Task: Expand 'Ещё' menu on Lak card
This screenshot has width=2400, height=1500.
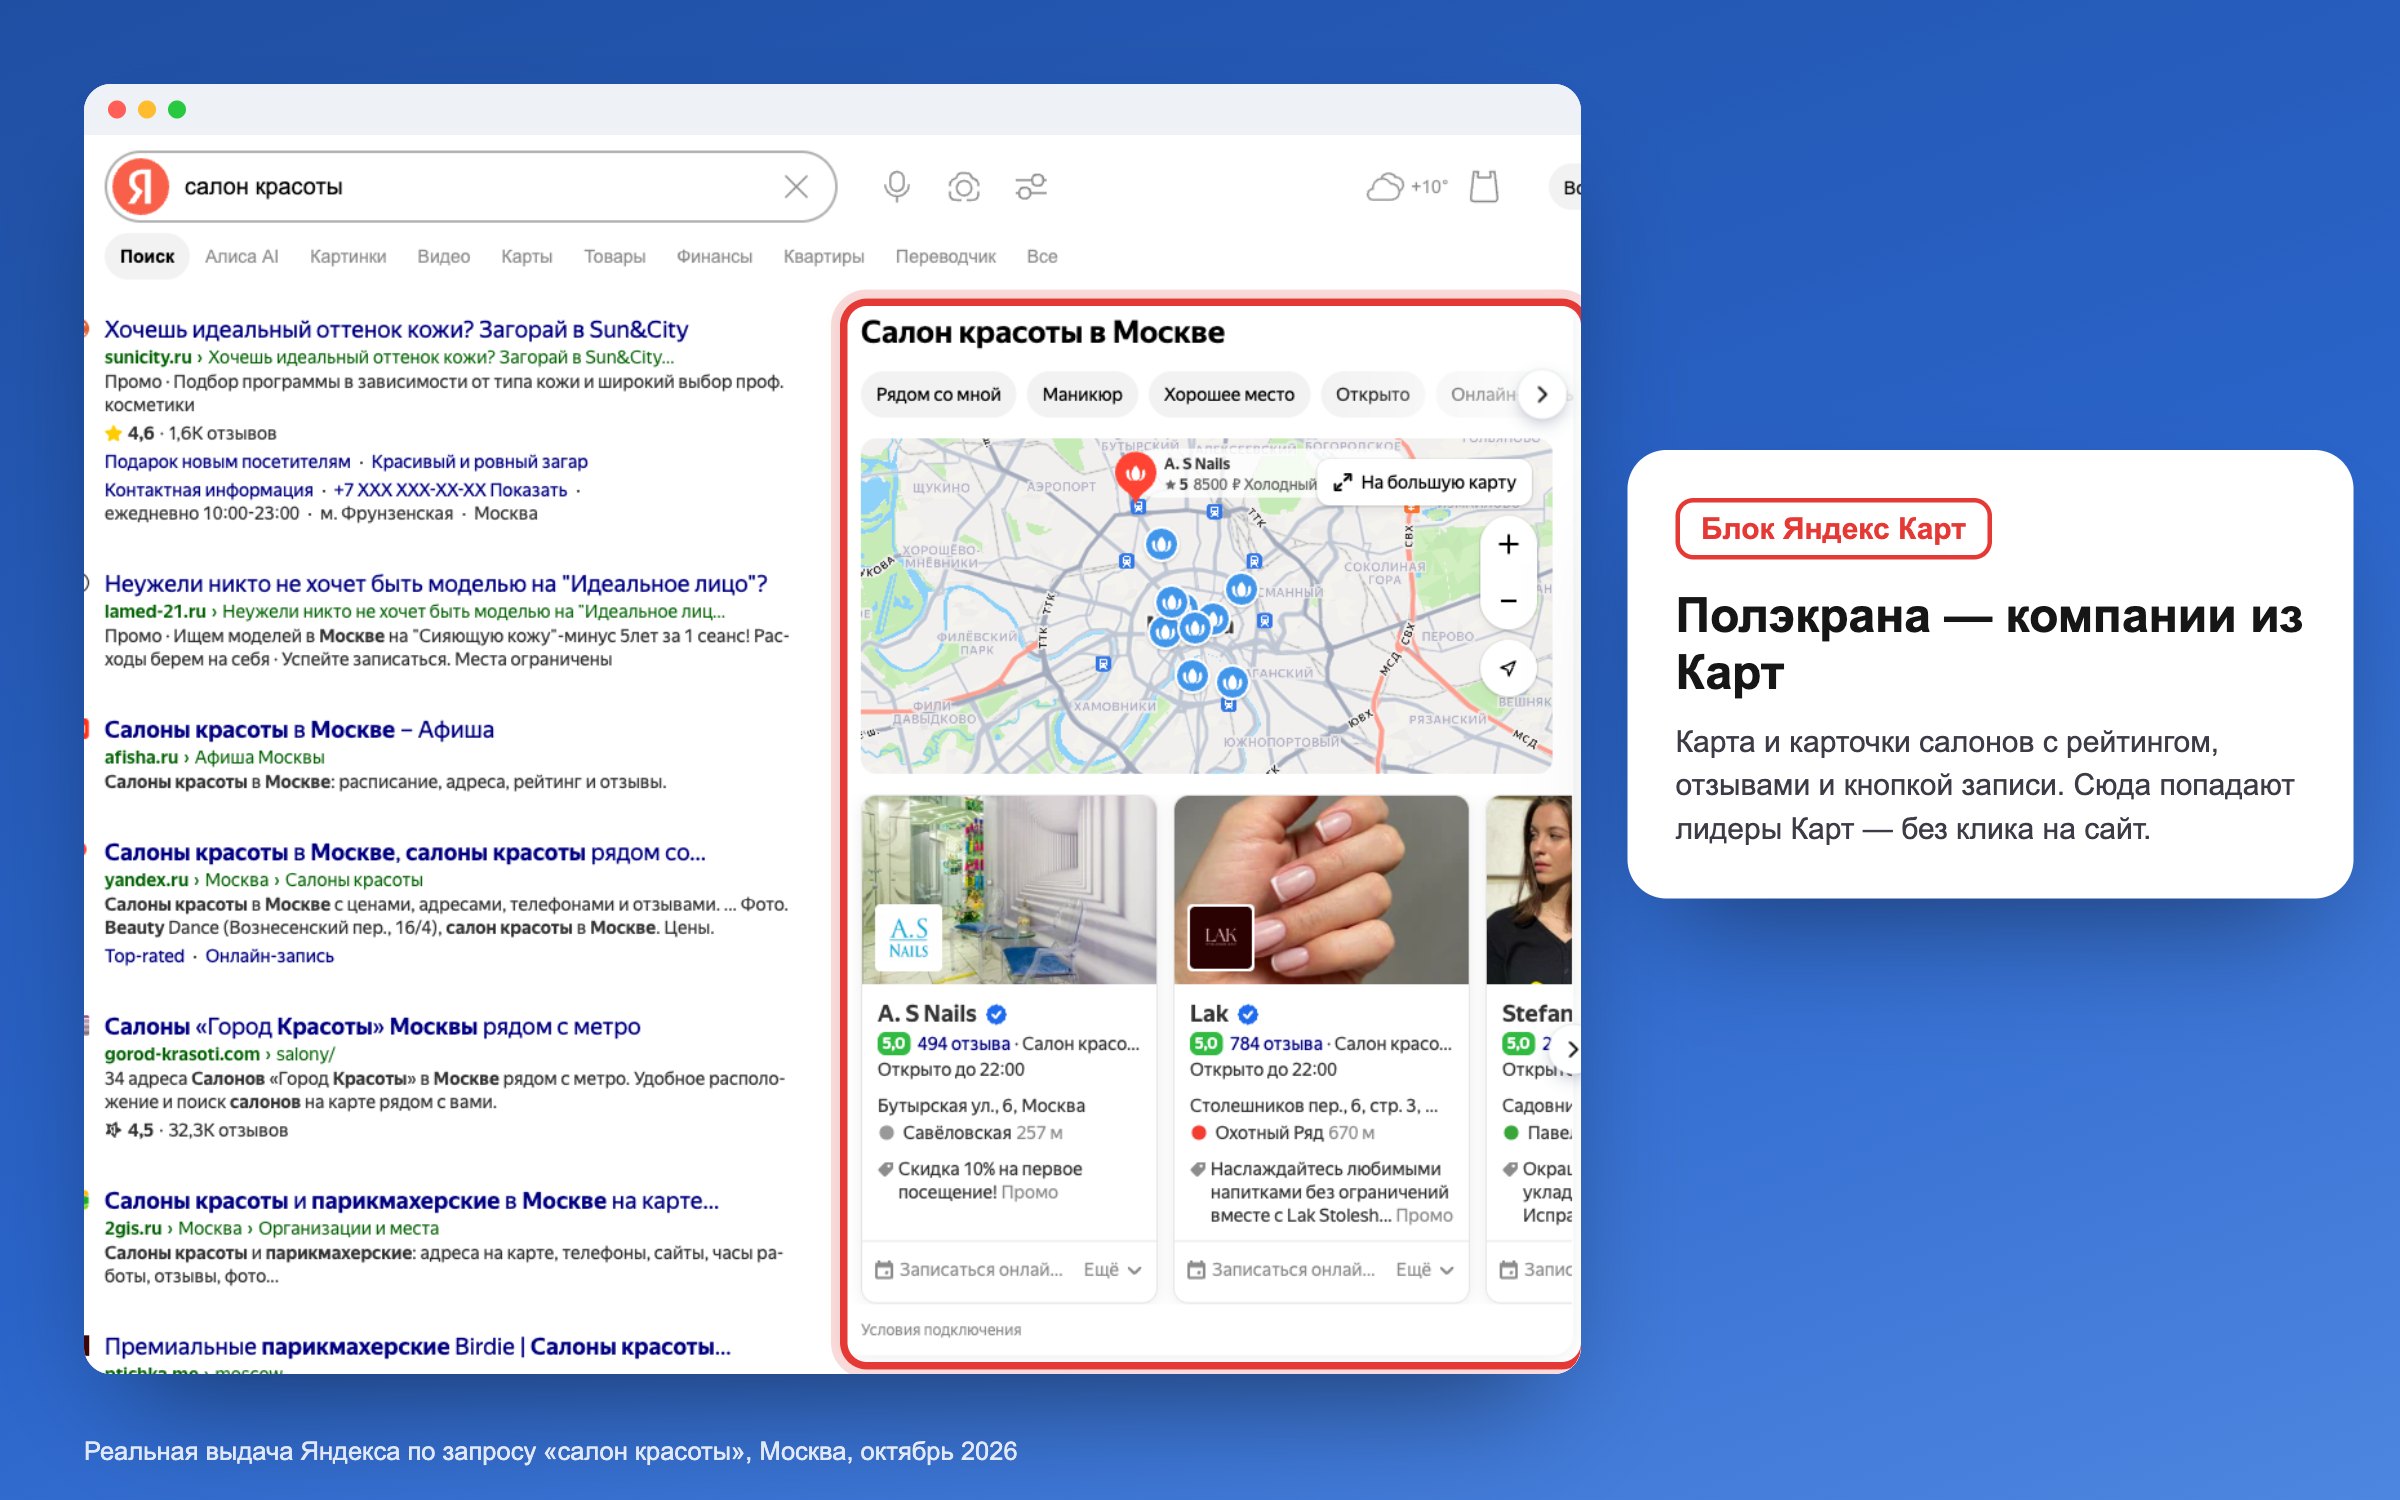Action: coord(1424,1270)
